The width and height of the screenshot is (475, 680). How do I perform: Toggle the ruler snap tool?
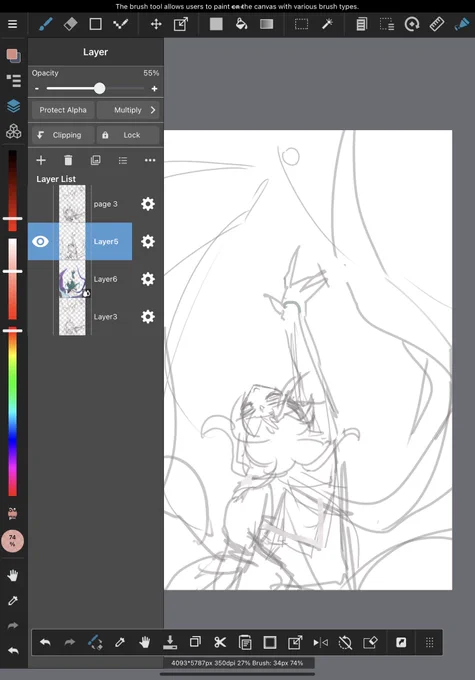(x=436, y=24)
